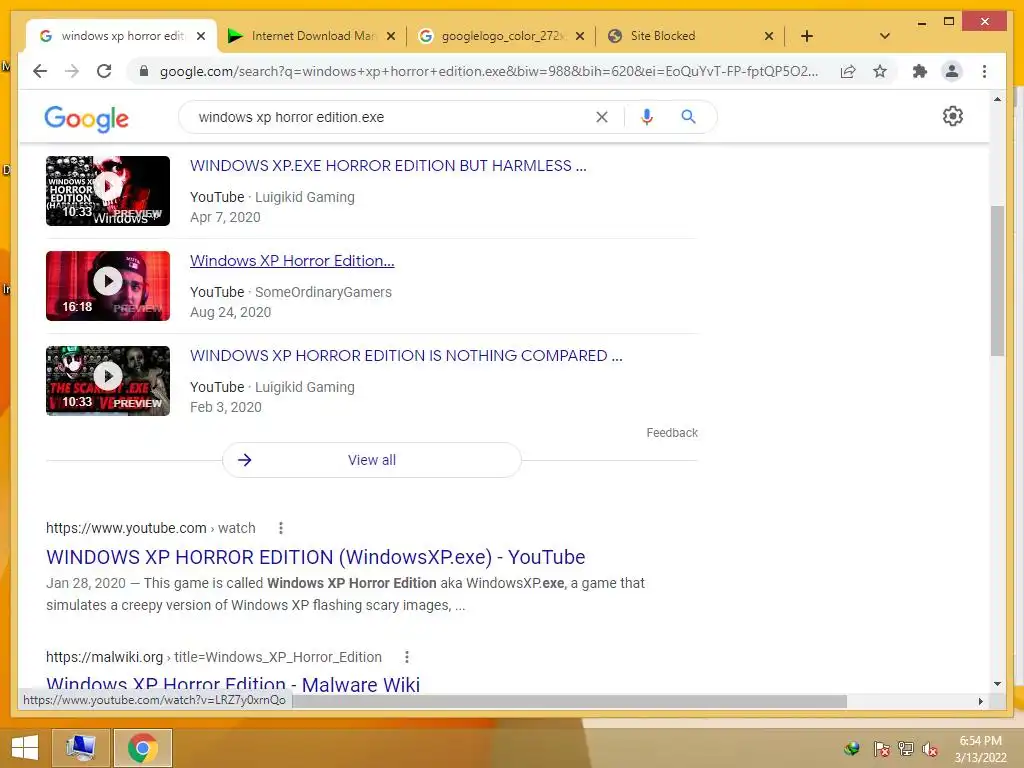Play the BUT HARMLESS video thumbnail
This screenshot has width=1024, height=768.
[108, 191]
